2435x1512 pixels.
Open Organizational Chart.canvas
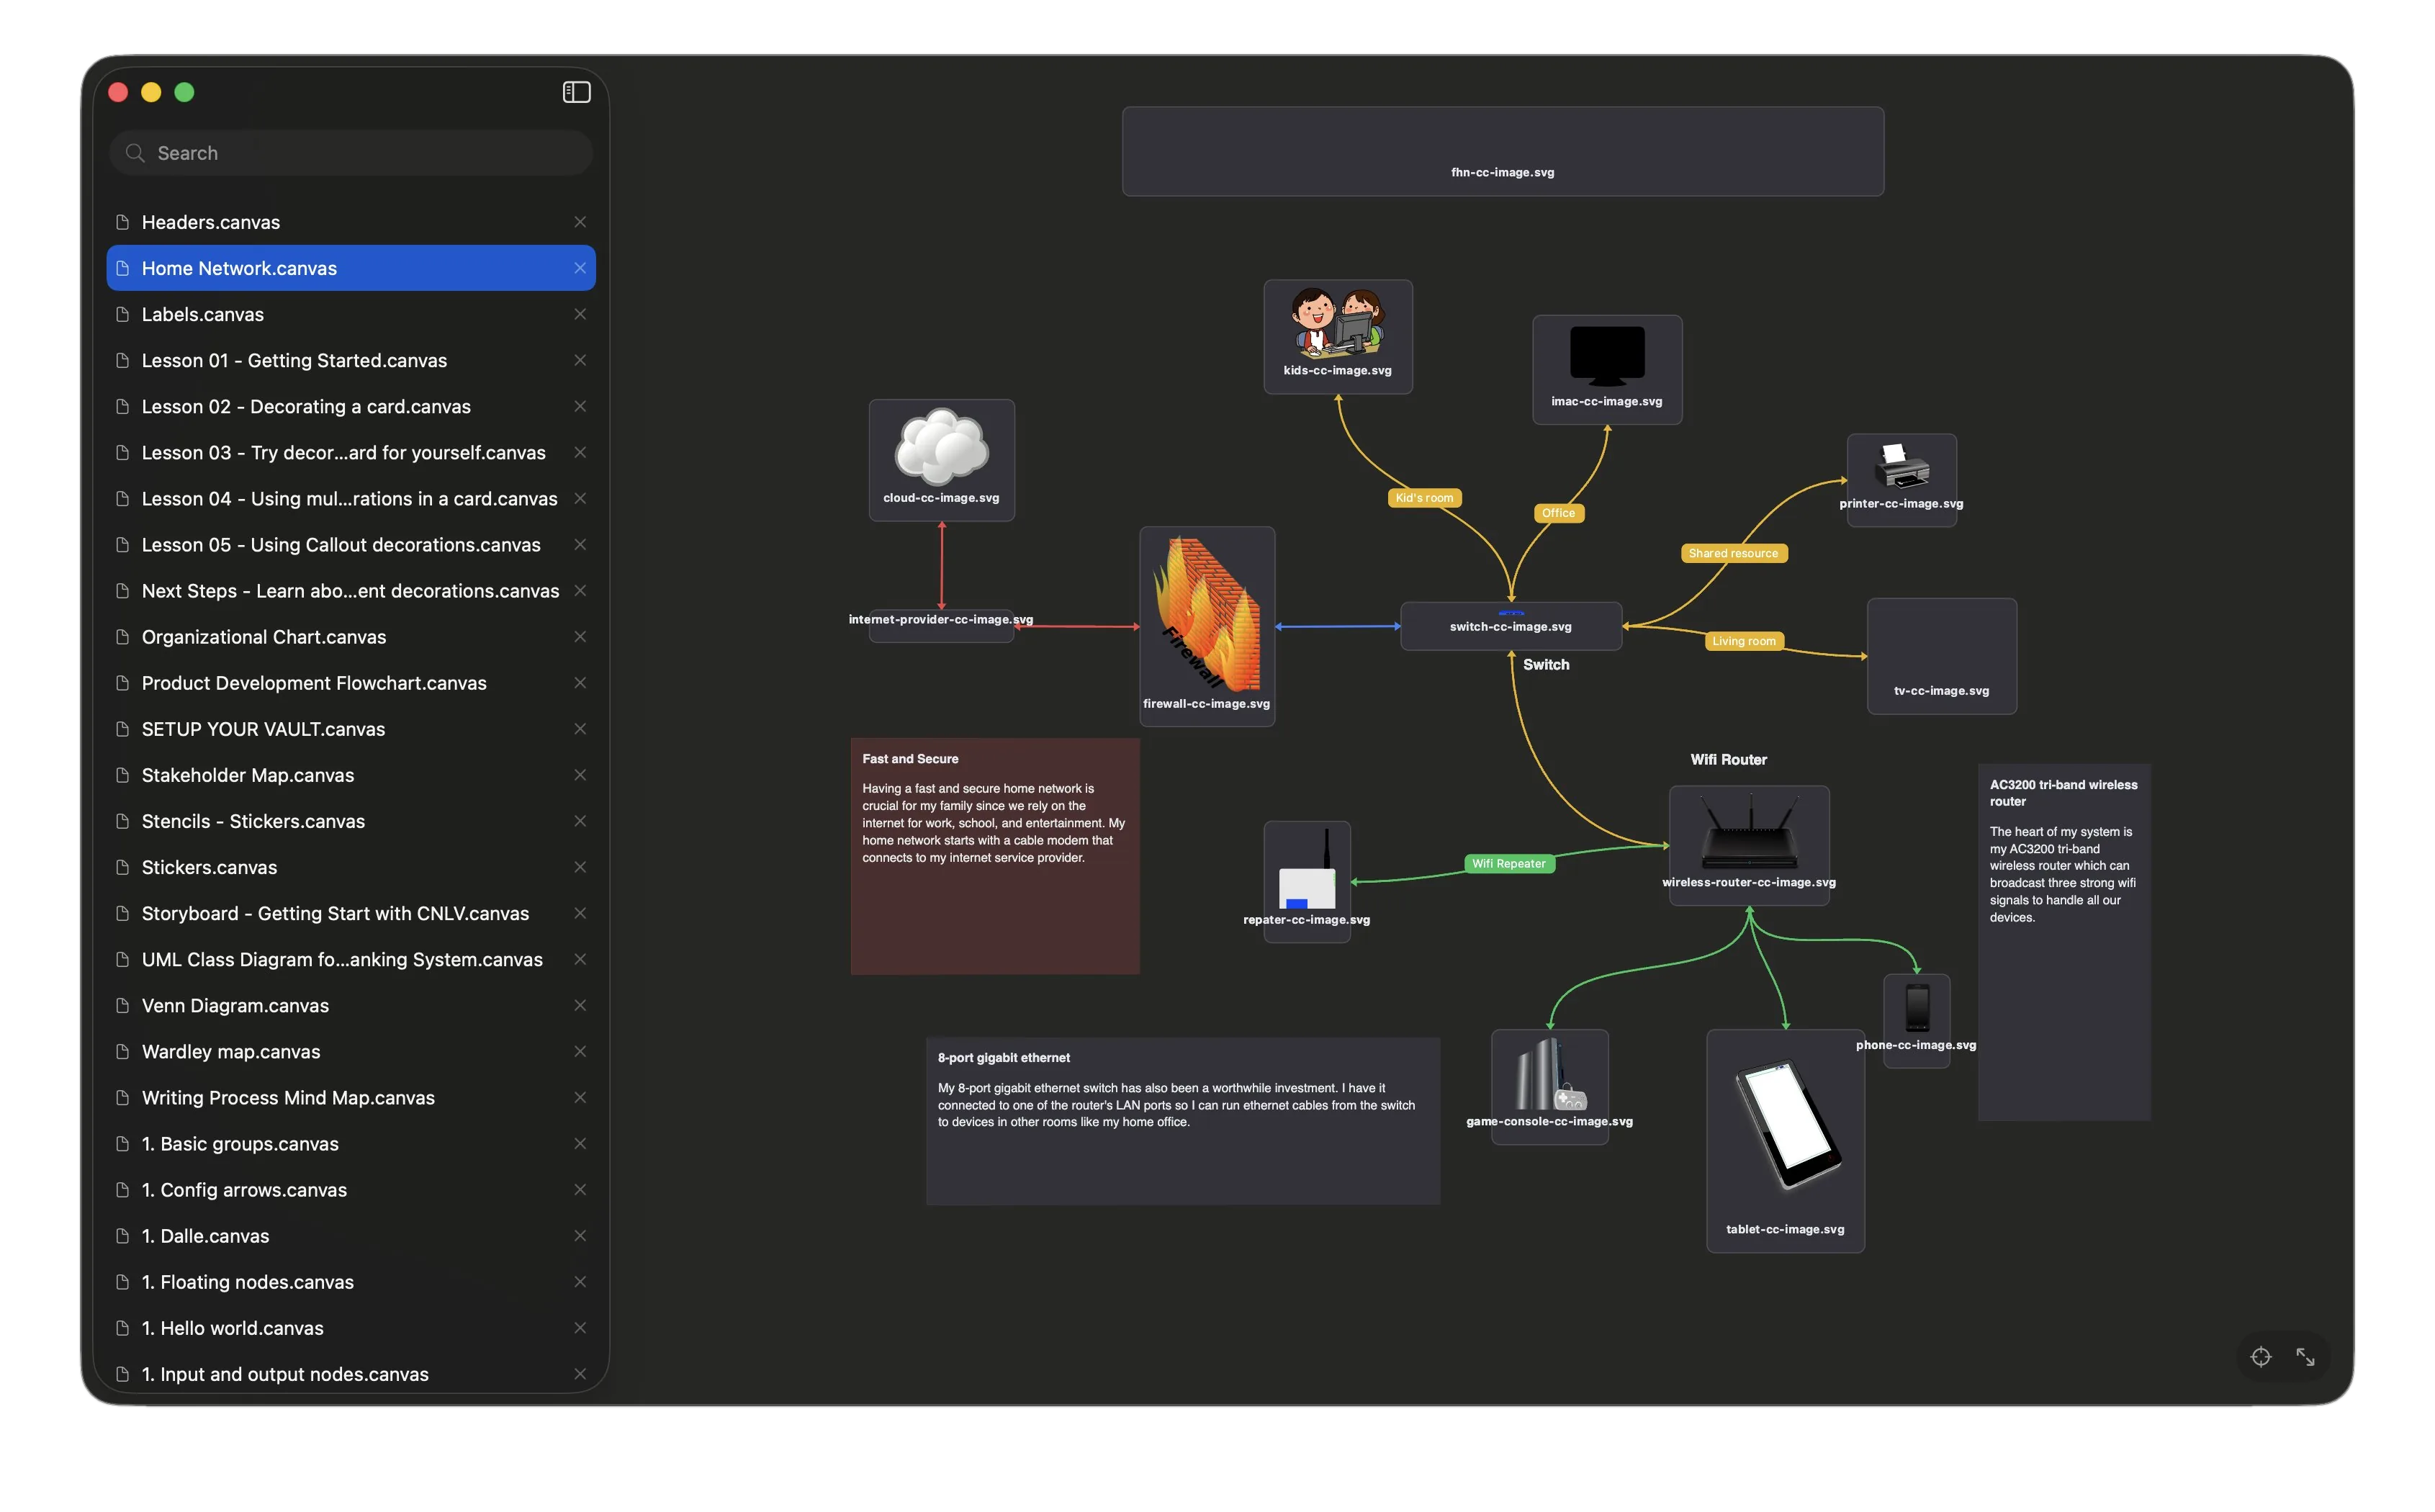[351, 637]
